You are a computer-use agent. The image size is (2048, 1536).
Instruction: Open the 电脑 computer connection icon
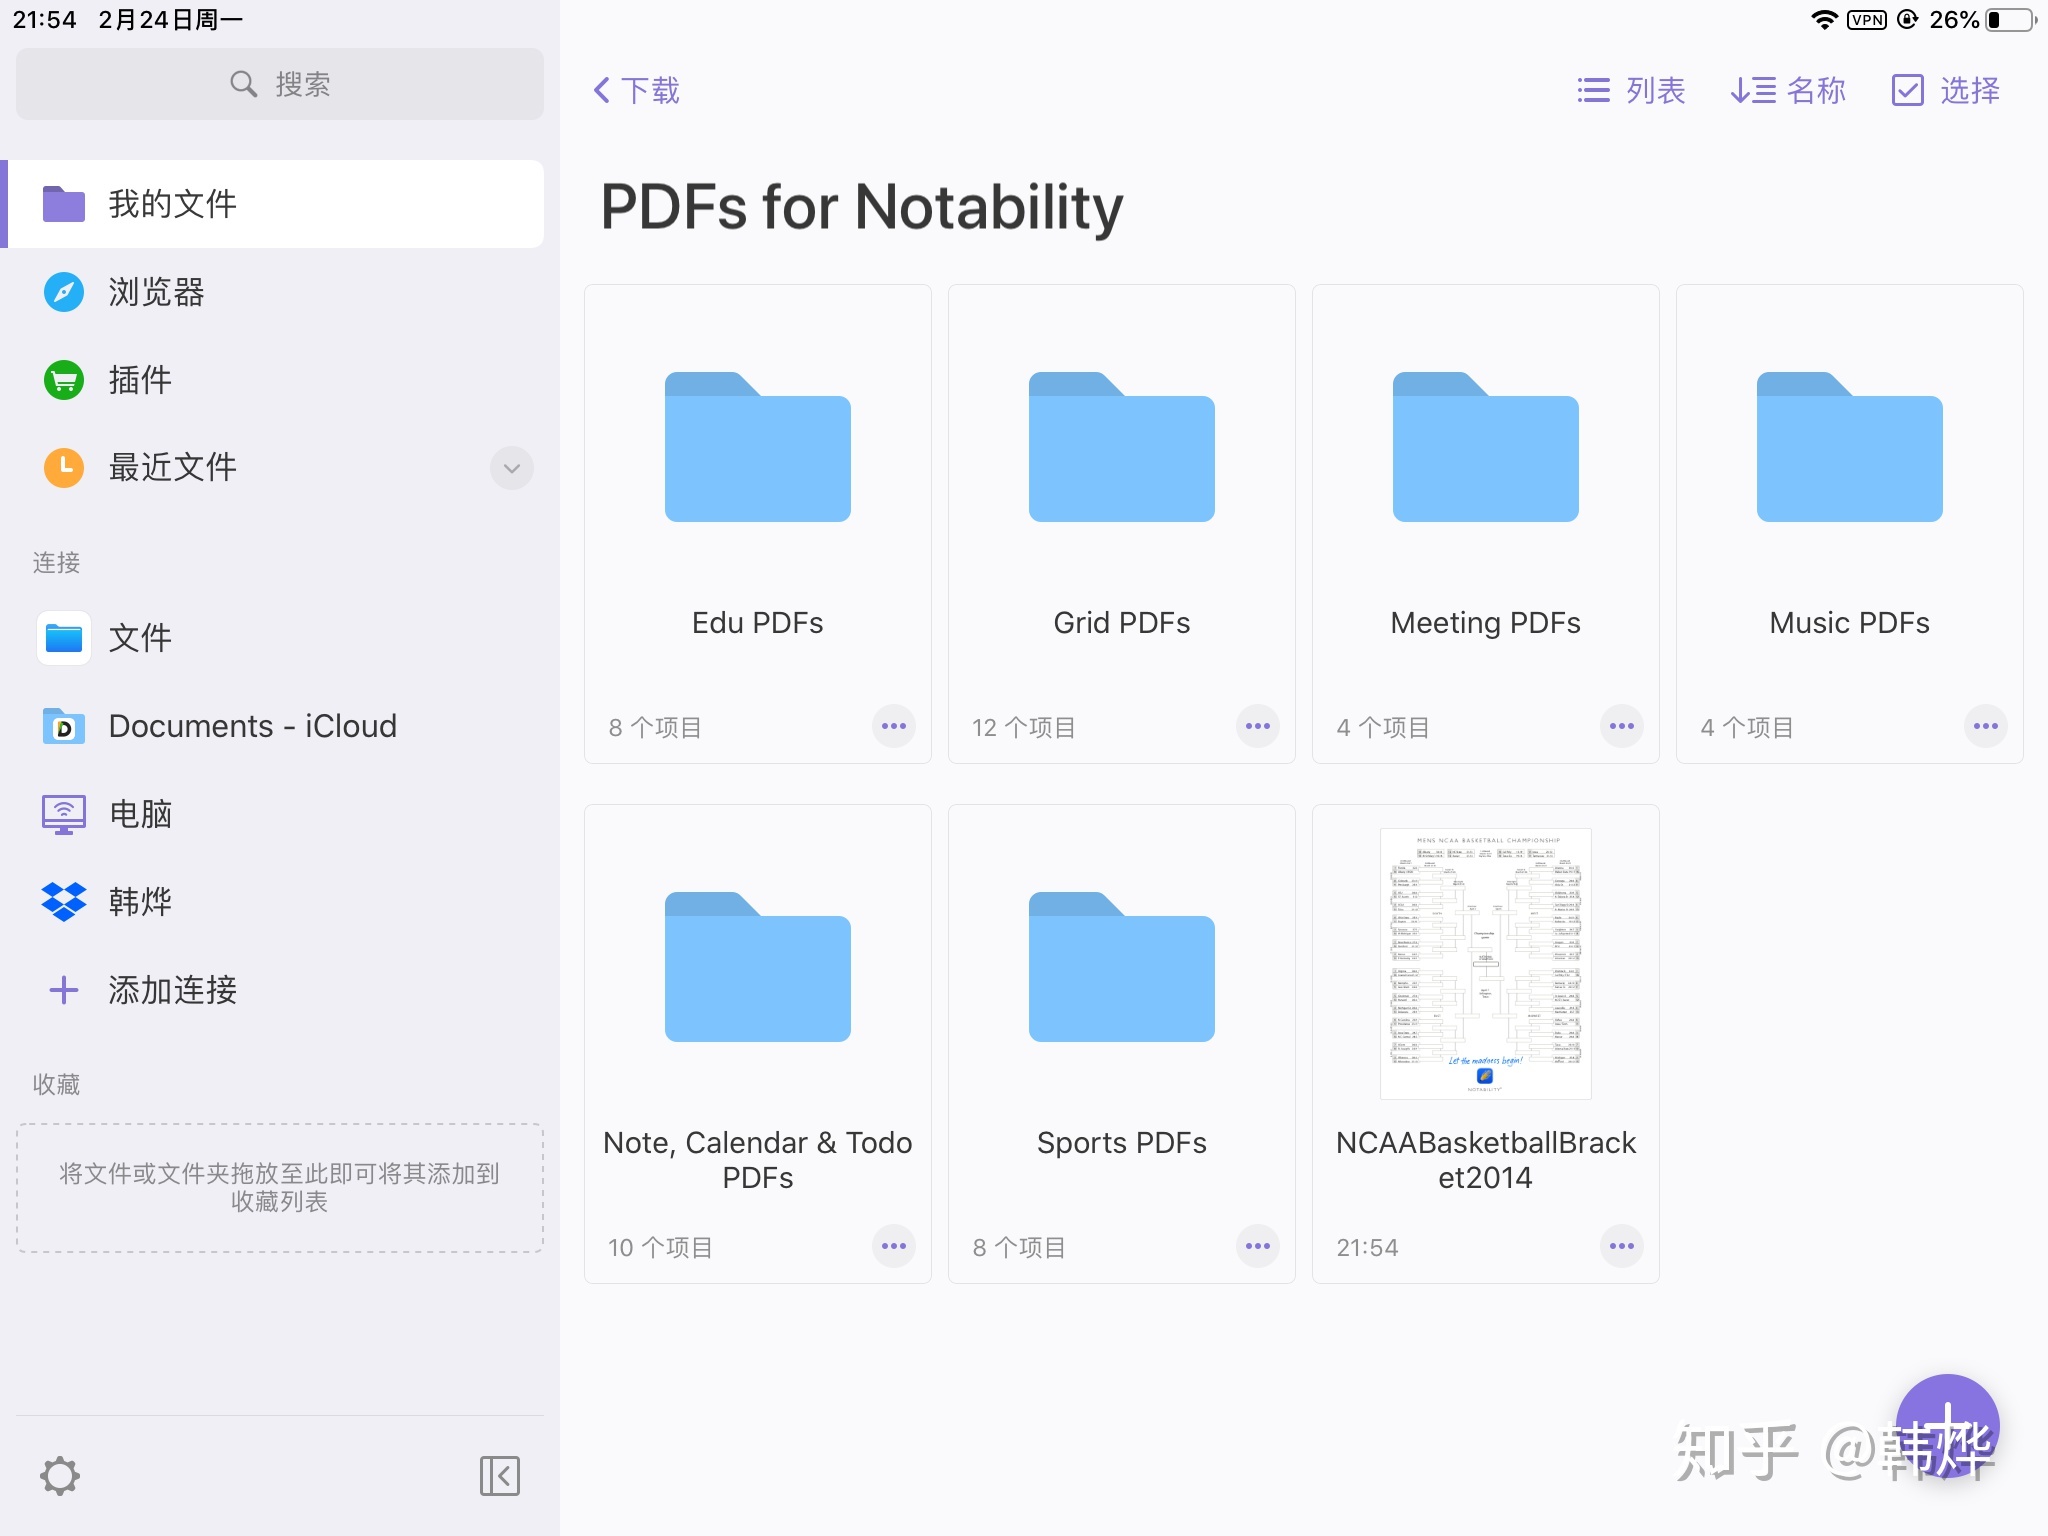(x=64, y=814)
